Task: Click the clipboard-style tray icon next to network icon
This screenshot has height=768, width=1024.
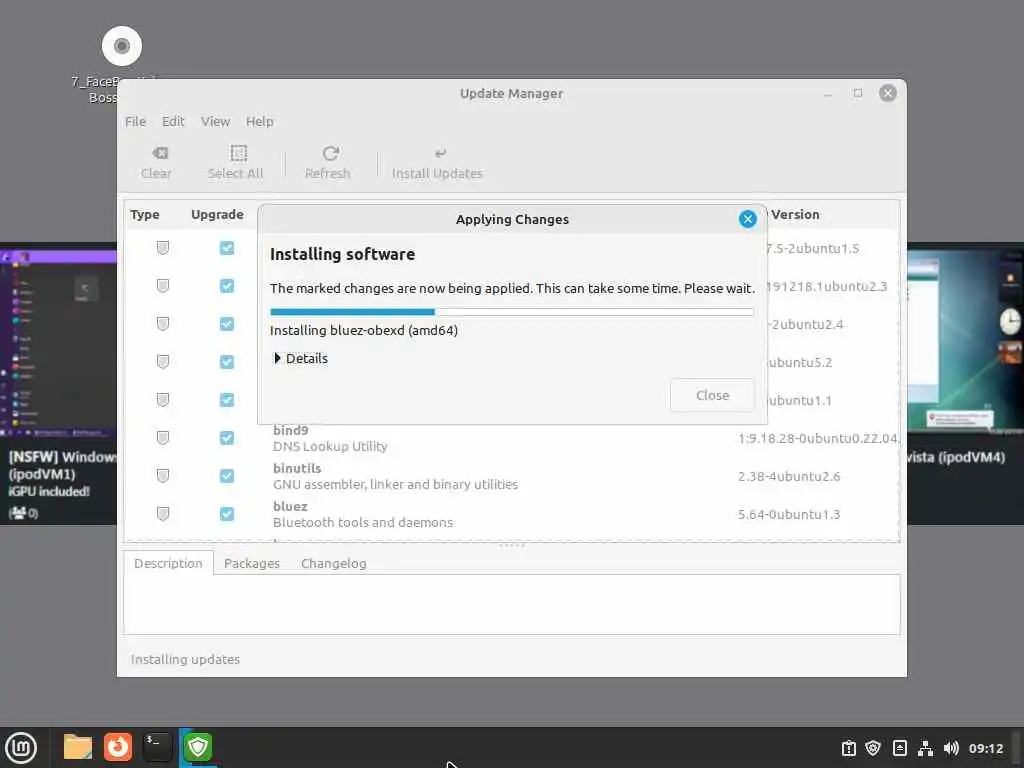Action: 899,748
